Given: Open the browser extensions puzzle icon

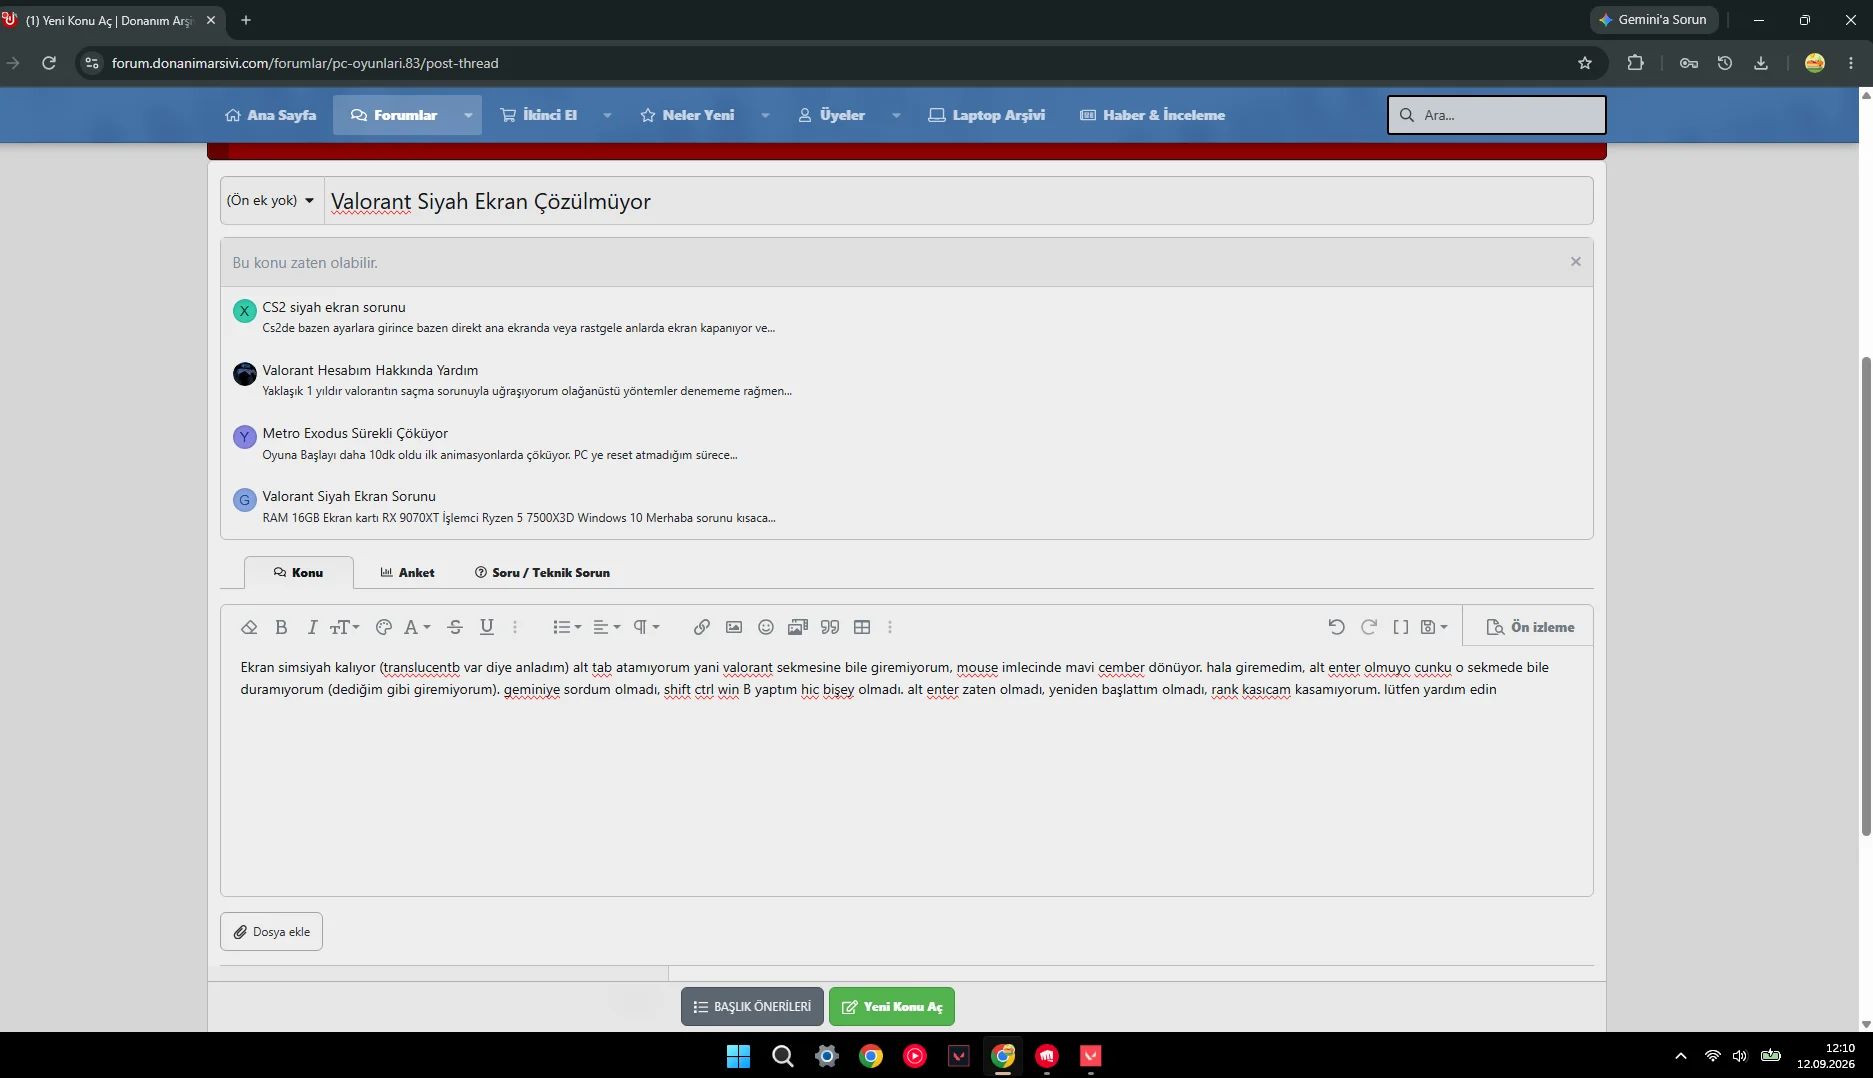Looking at the screenshot, I should click(1636, 63).
